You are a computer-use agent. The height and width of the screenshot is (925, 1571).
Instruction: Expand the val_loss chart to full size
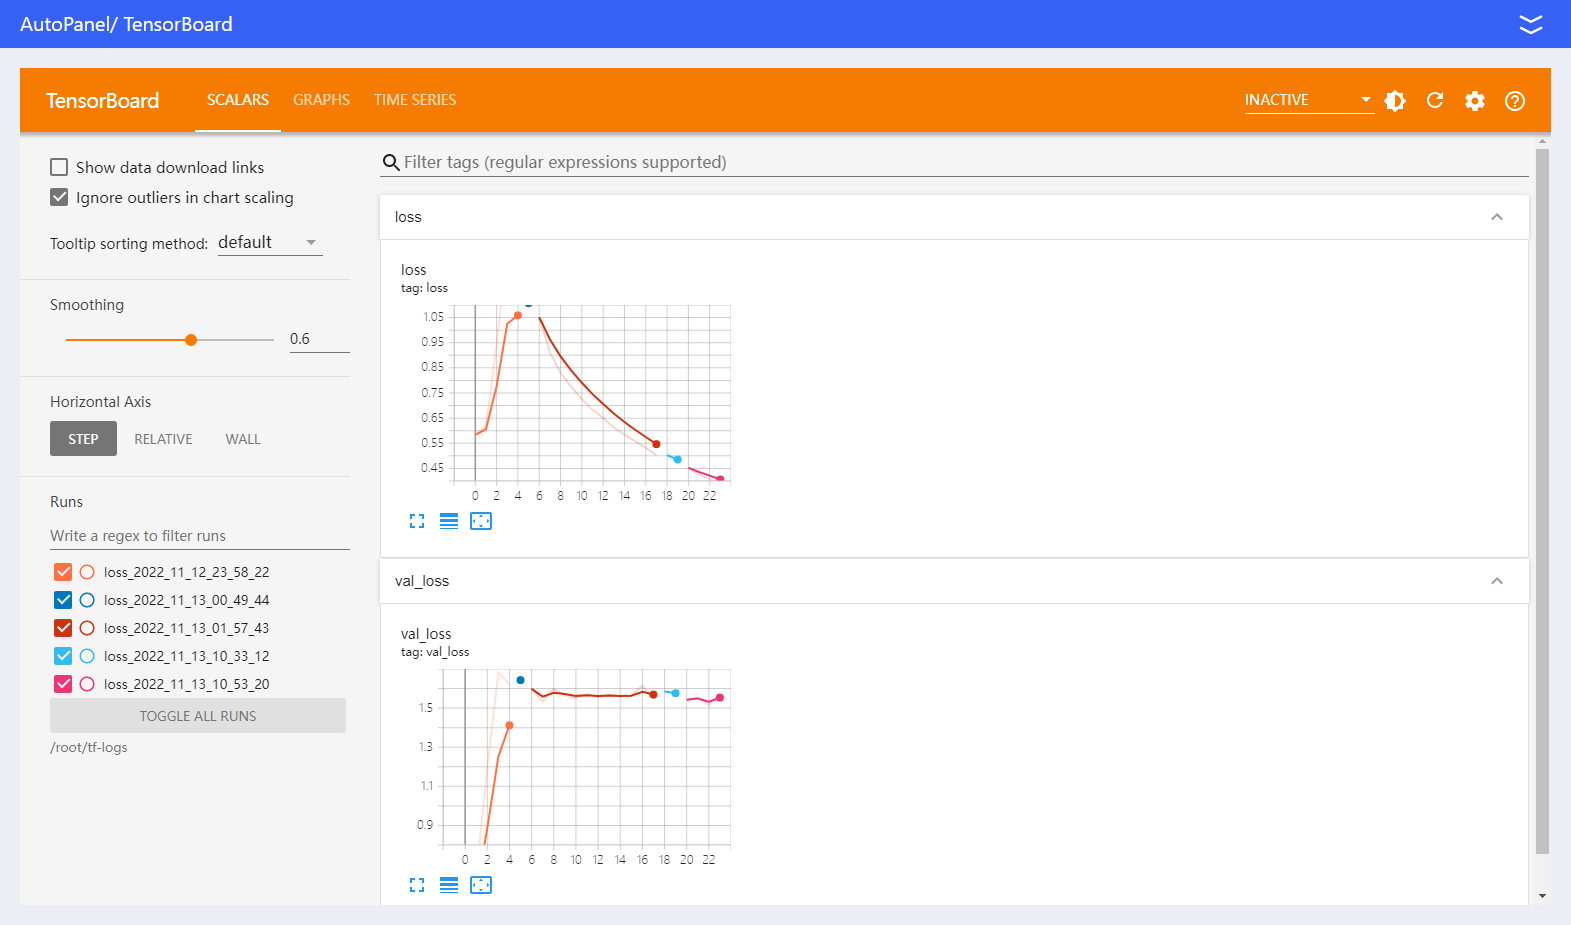click(x=417, y=885)
